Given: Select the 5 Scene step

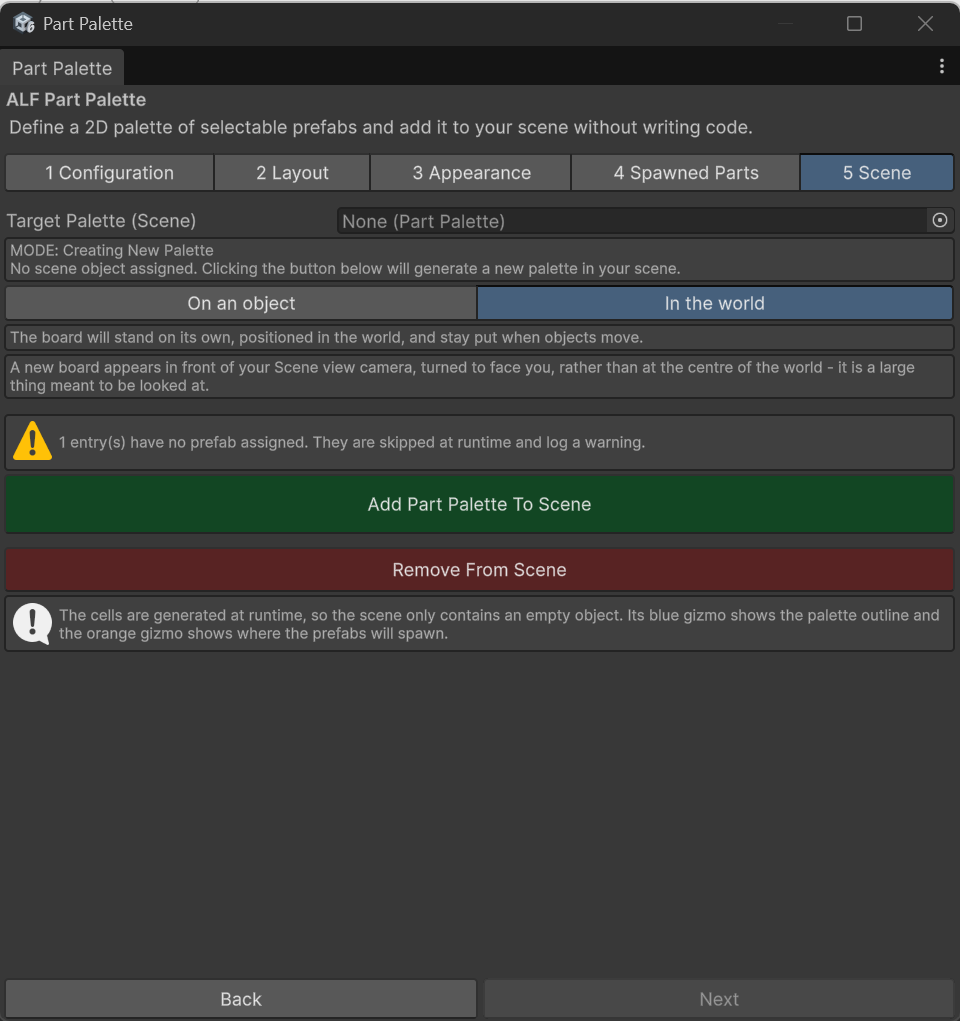Looking at the screenshot, I should (877, 173).
